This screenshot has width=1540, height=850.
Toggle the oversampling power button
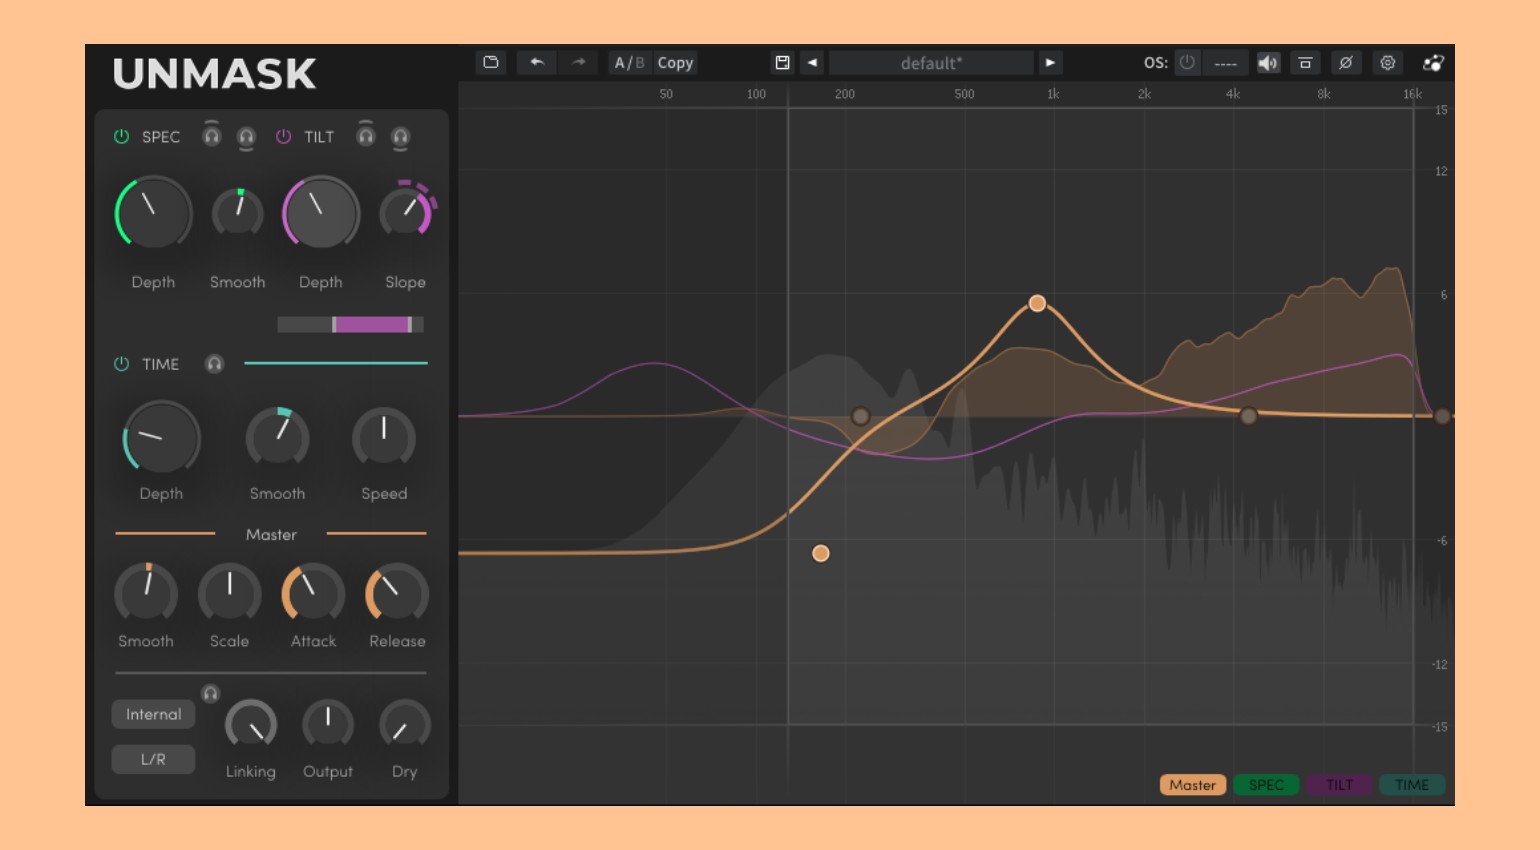(x=1187, y=62)
